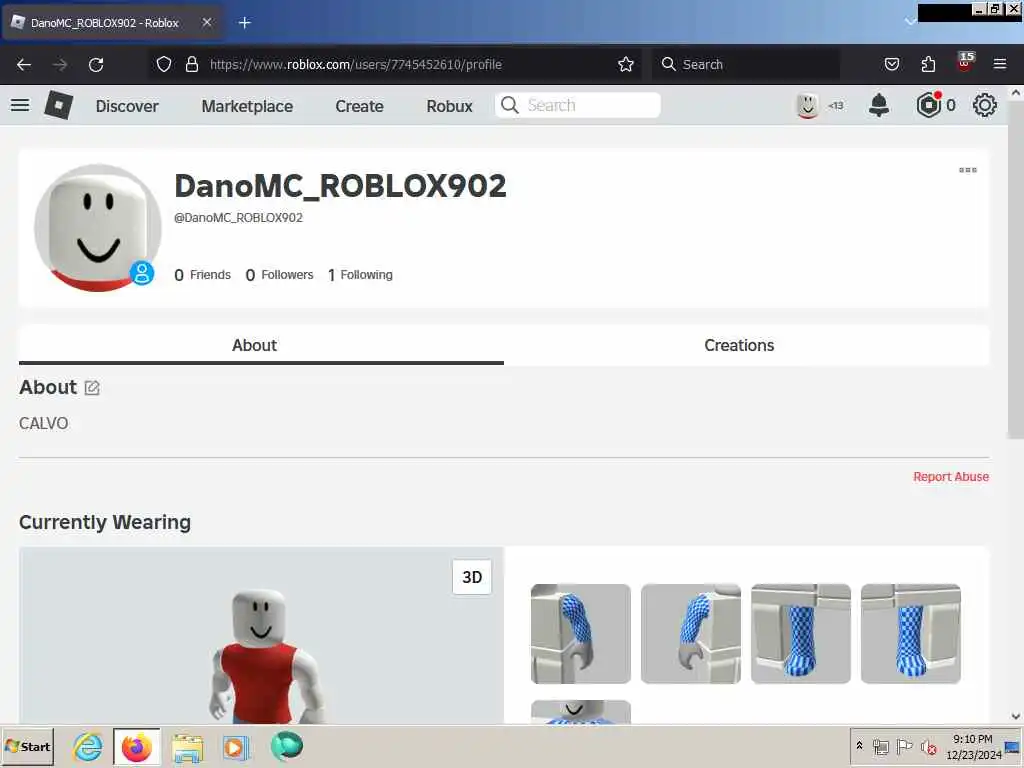1024x768 pixels.
Task: Click the blue profile status badge
Action: (142, 272)
